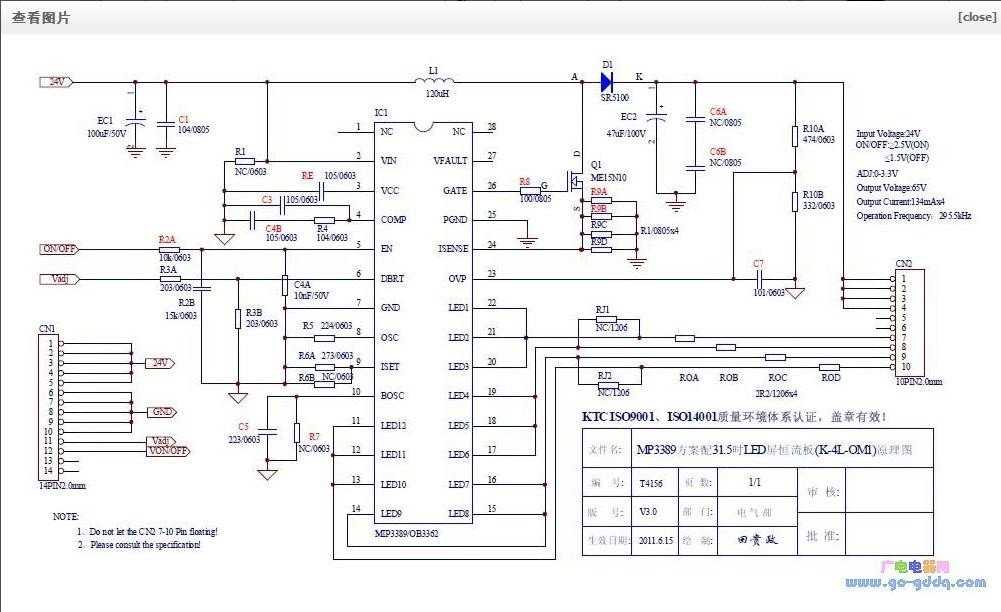The image size is (1001, 612).
Task: Select the EC2 47uF/100V capacitor symbol
Action: (x=655, y=118)
